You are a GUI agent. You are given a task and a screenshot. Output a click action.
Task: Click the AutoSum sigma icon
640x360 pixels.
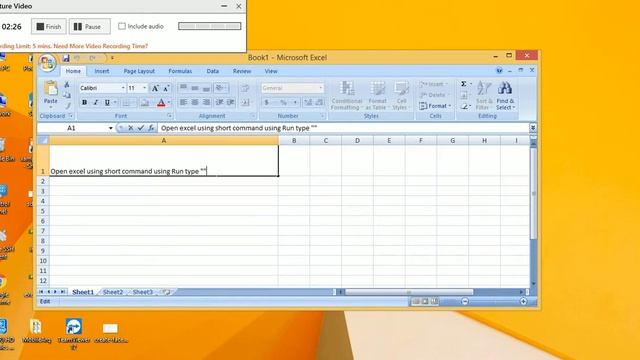pos(464,84)
